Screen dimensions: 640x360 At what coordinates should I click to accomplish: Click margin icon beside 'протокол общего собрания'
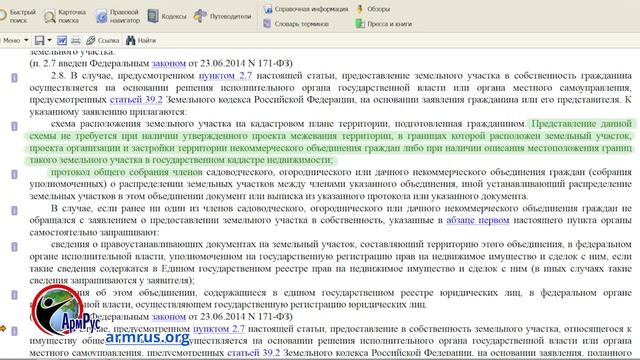click(14, 174)
